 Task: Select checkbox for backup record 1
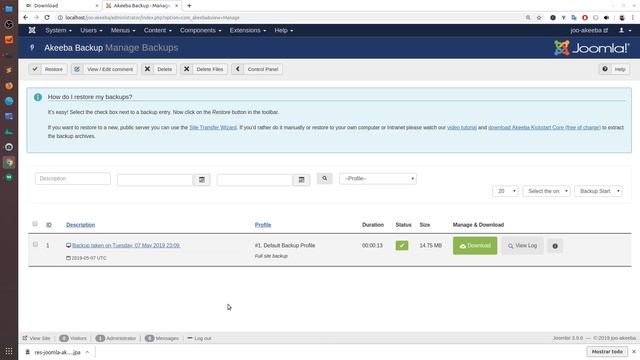[35, 244]
